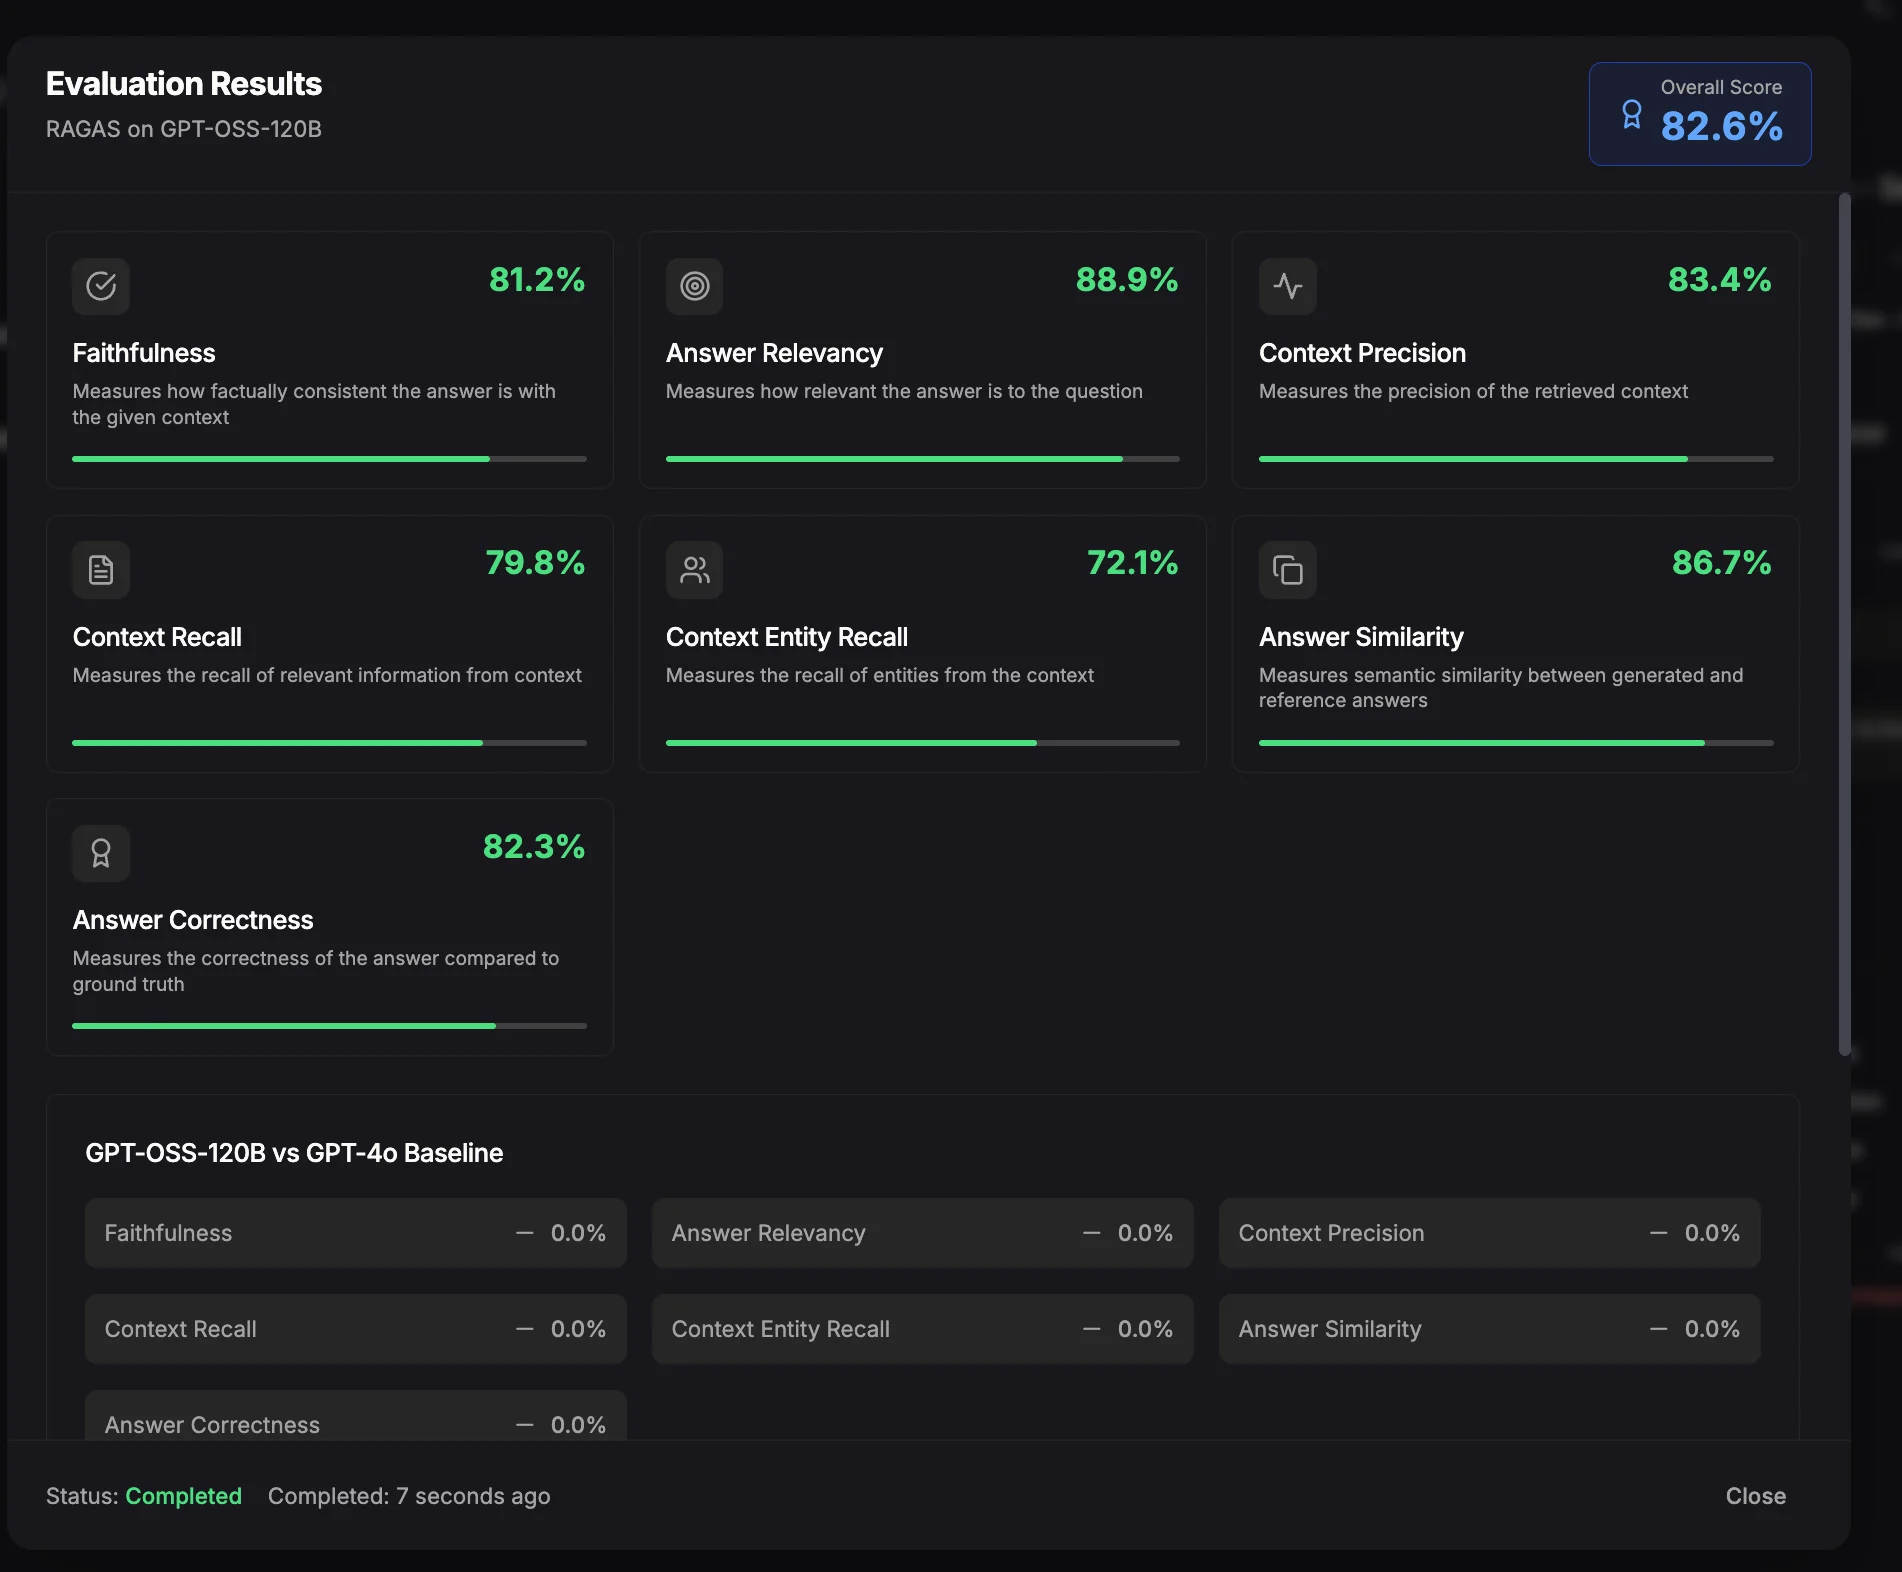Click the Context Precision baseline comparison label
Screen dimensions: 1902x1572
[1331, 1233]
